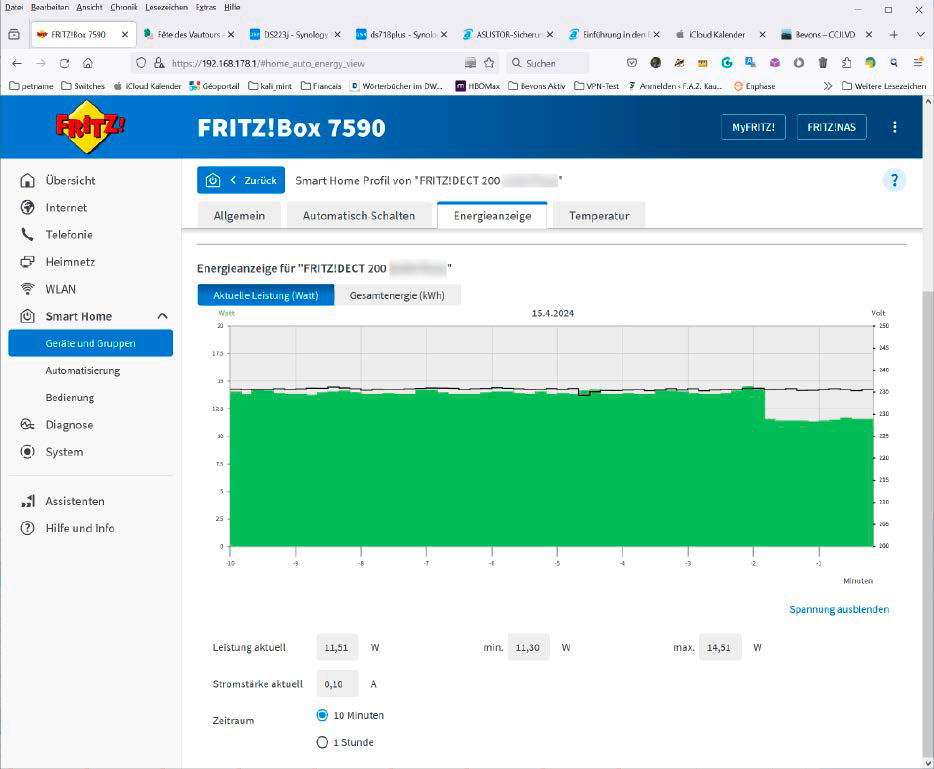Switch to ASUSTOR-Sicherung tab

pos(508,35)
